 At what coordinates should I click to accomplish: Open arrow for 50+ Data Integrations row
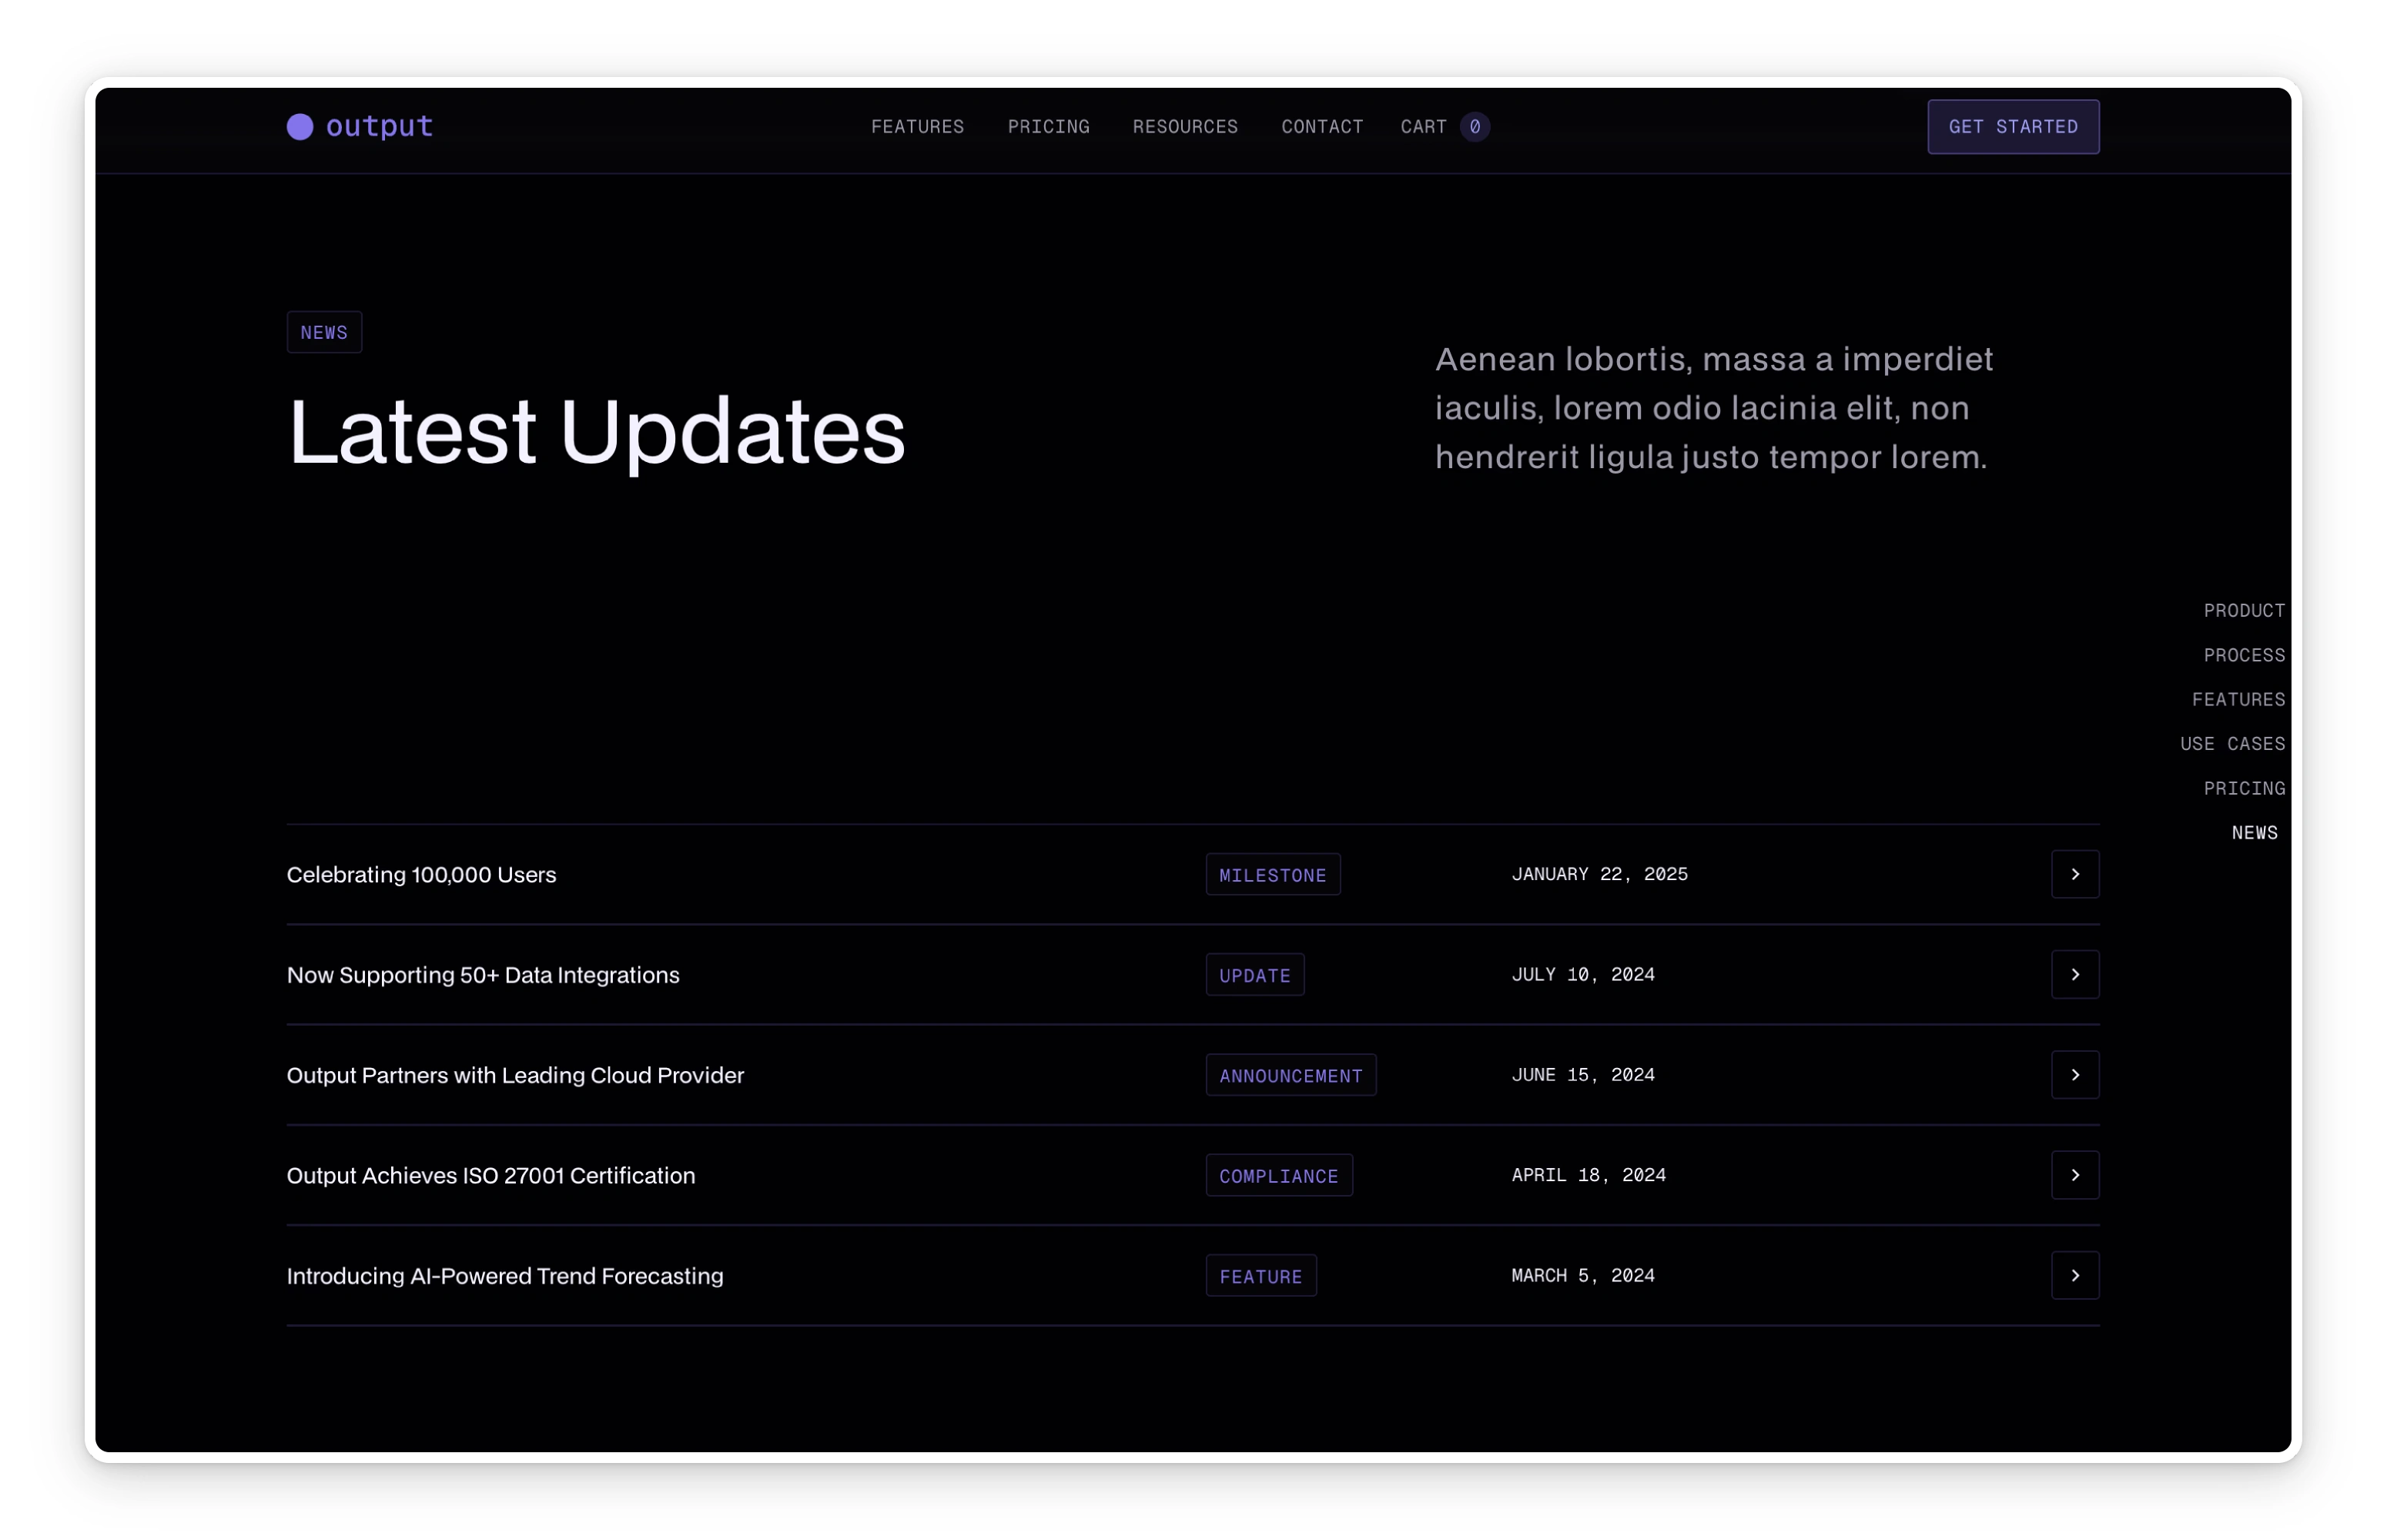pos(2075,974)
